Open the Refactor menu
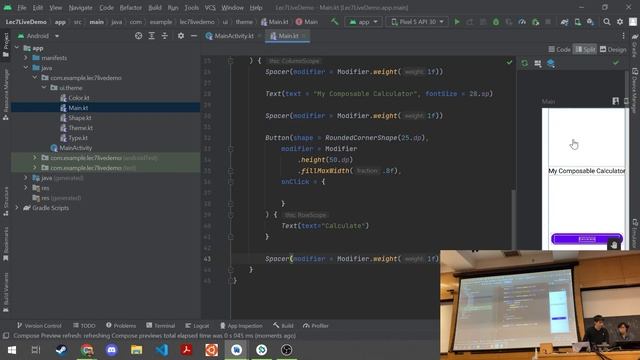Screen dimensions: 640x360 point(131,7)
